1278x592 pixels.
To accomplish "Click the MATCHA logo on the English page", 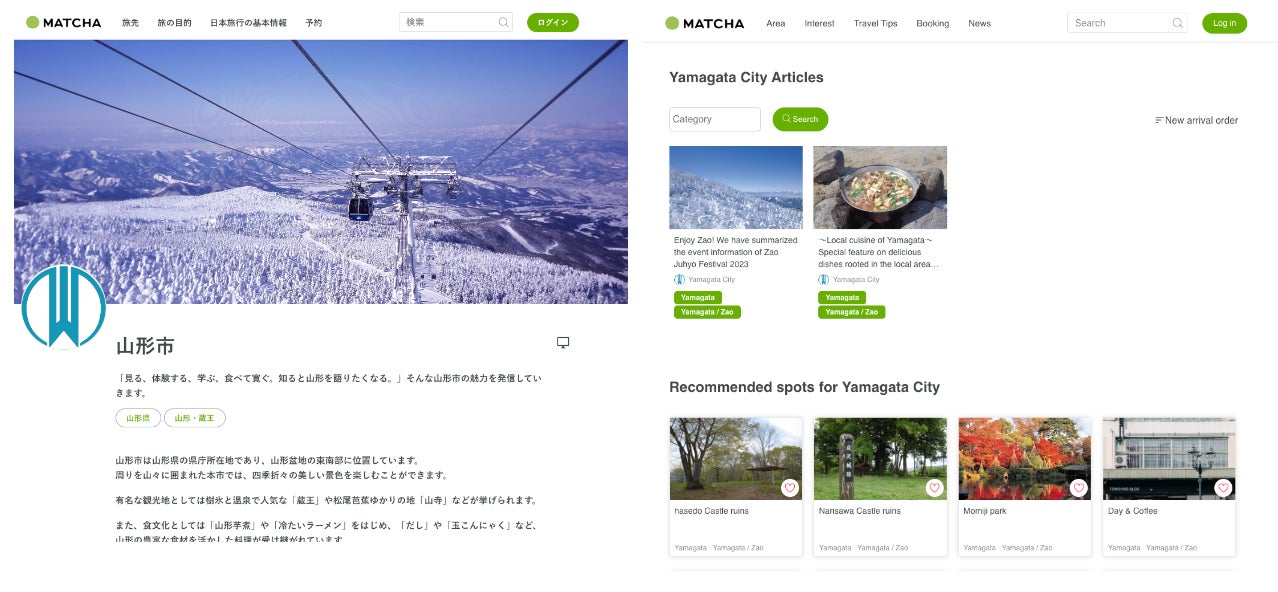I will click(x=705, y=23).
